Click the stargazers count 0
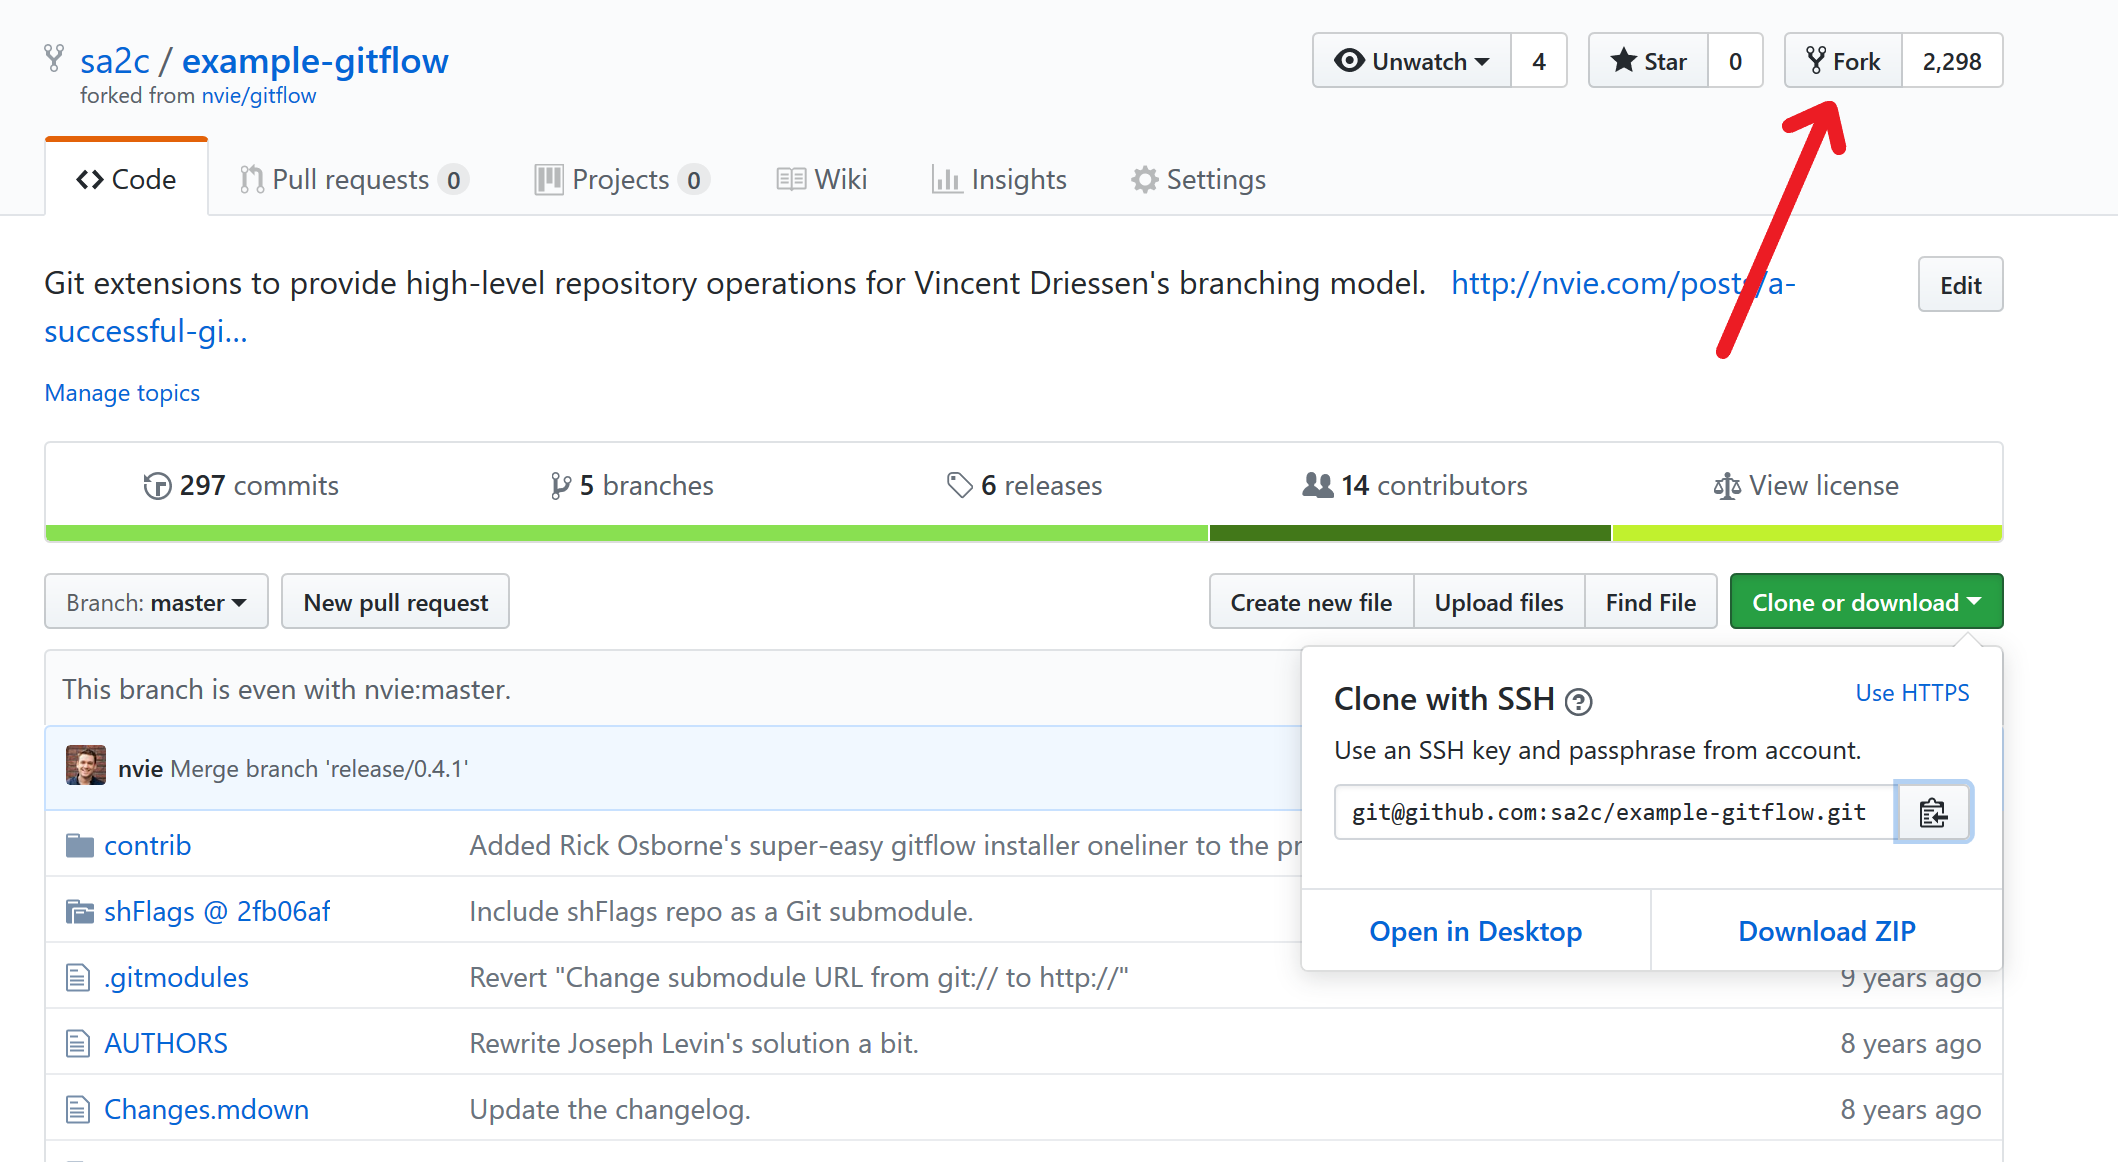 [x=1735, y=61]
